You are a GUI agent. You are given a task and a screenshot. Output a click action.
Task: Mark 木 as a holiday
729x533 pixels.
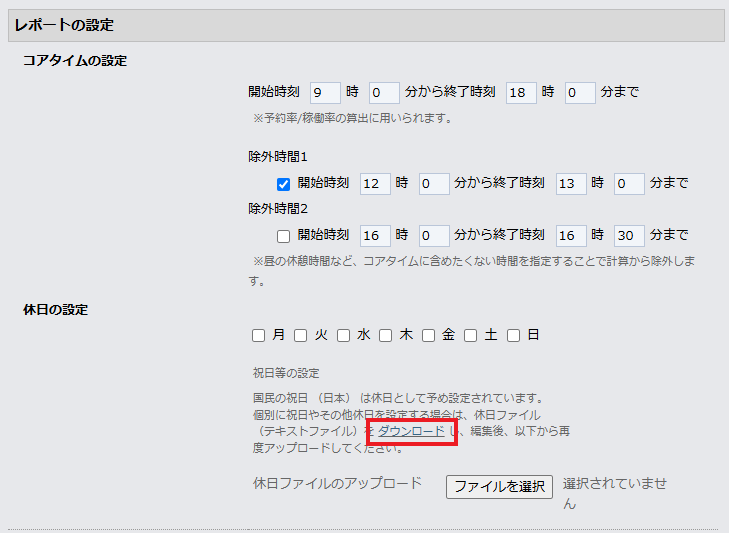pos(386,336)
